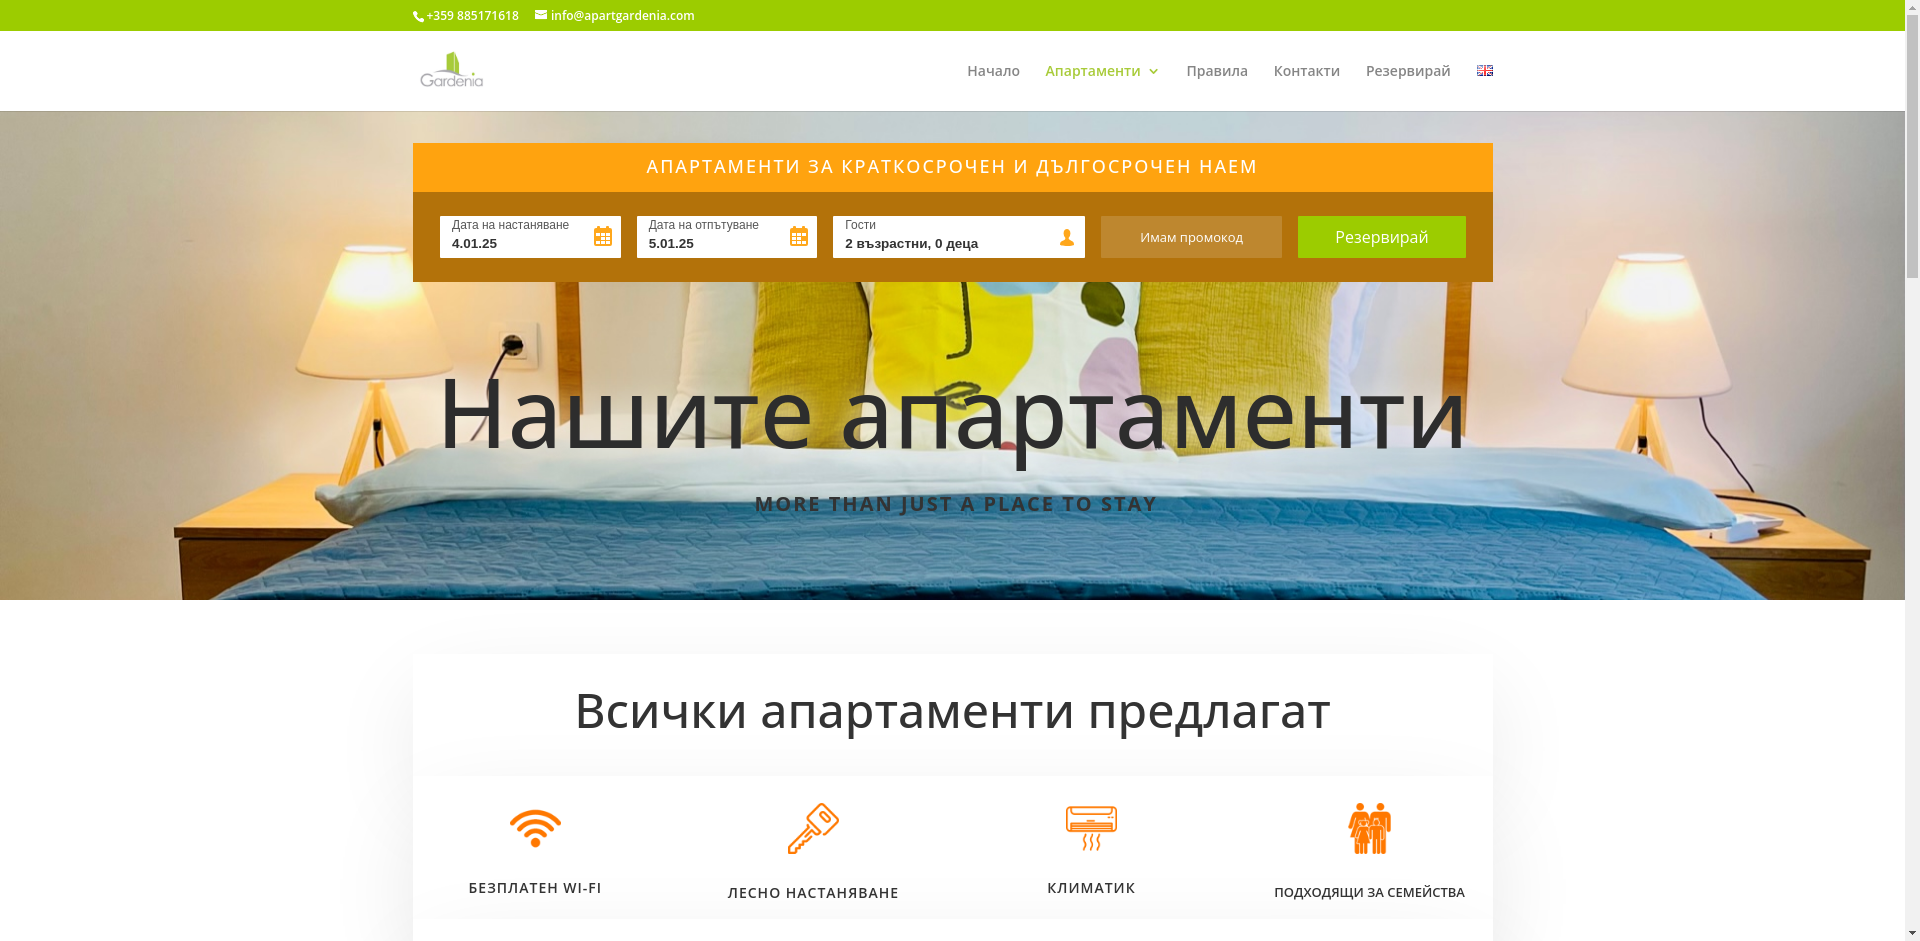Click the Gardenia logo
Image resolution: width=1920 pixels, height=941 pixels.
point(452,70)
